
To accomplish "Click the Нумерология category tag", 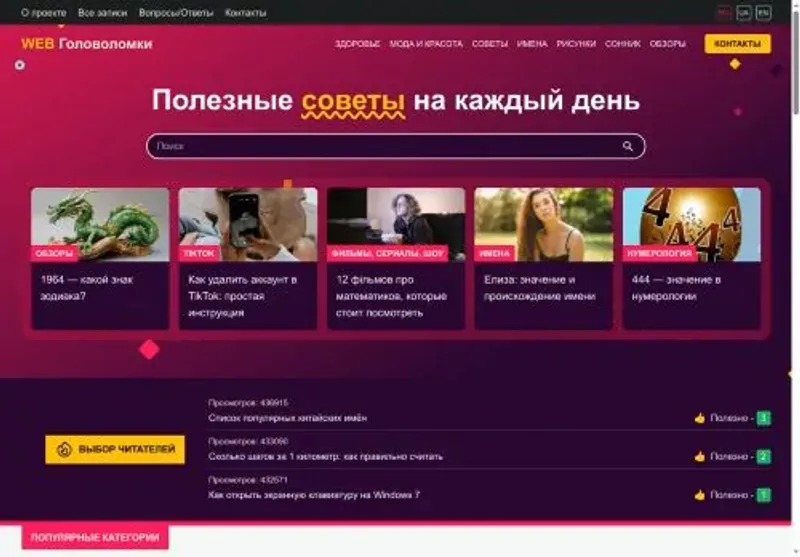I will [x=659, y=254].
